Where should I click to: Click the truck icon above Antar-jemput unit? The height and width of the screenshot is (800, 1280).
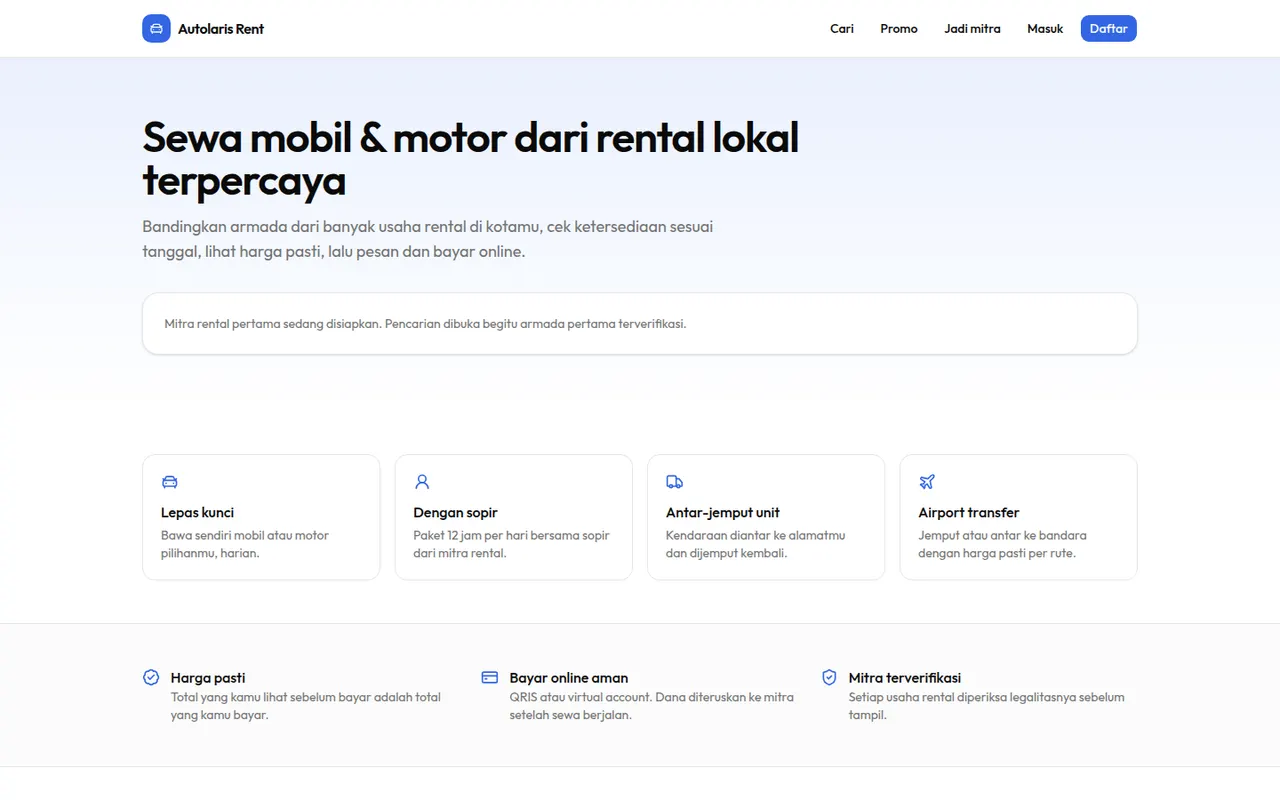(x=675, y=482)
